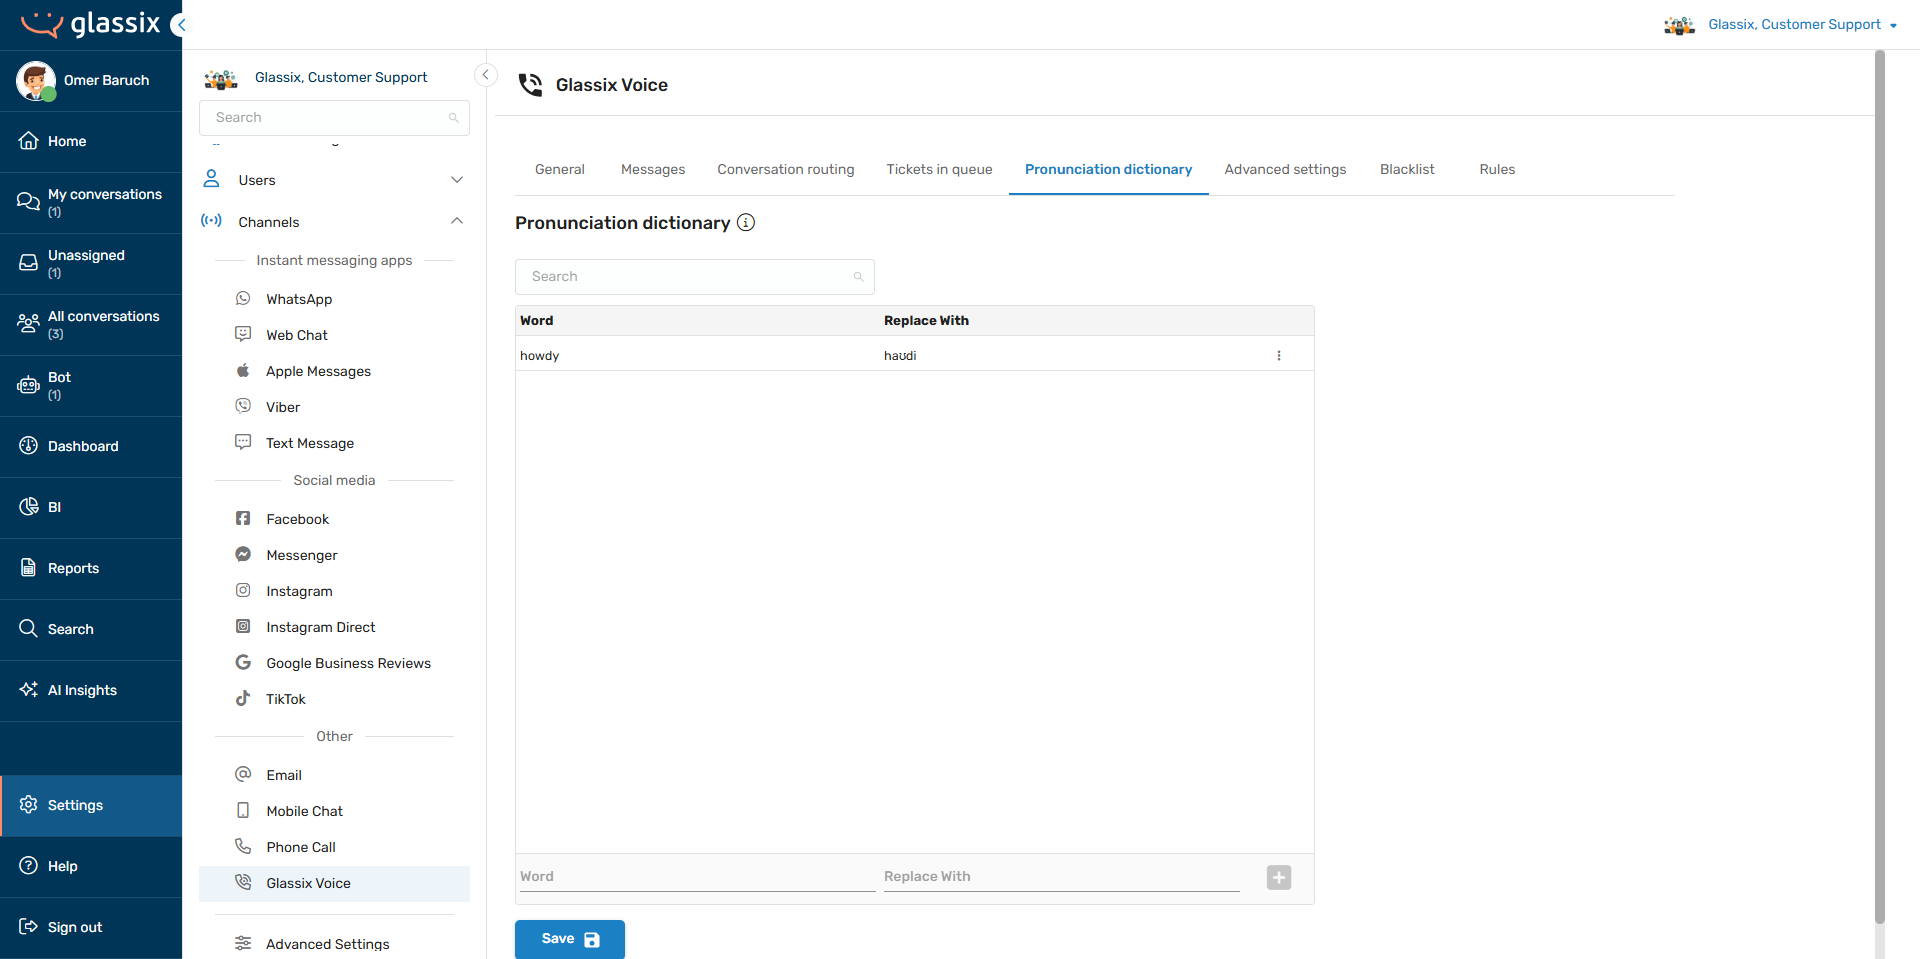Select the 'haʊdi' replacement cell
This screenshot has height=959, width=1920.
click(x=900, y=356)
